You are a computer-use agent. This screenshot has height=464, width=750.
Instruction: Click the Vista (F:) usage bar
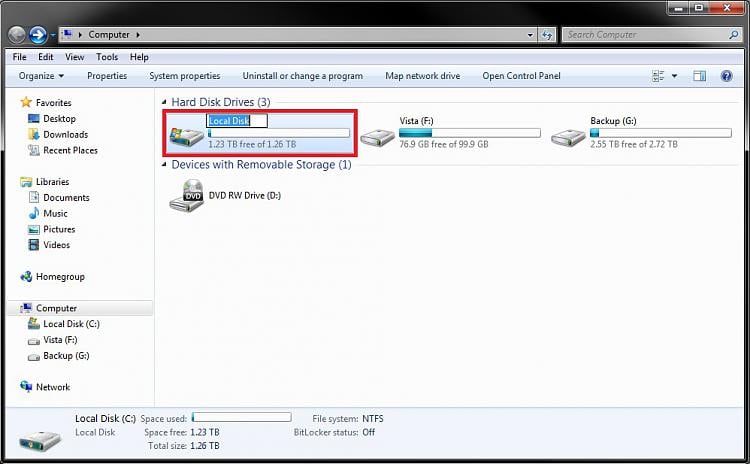click(x=470, y=133)
